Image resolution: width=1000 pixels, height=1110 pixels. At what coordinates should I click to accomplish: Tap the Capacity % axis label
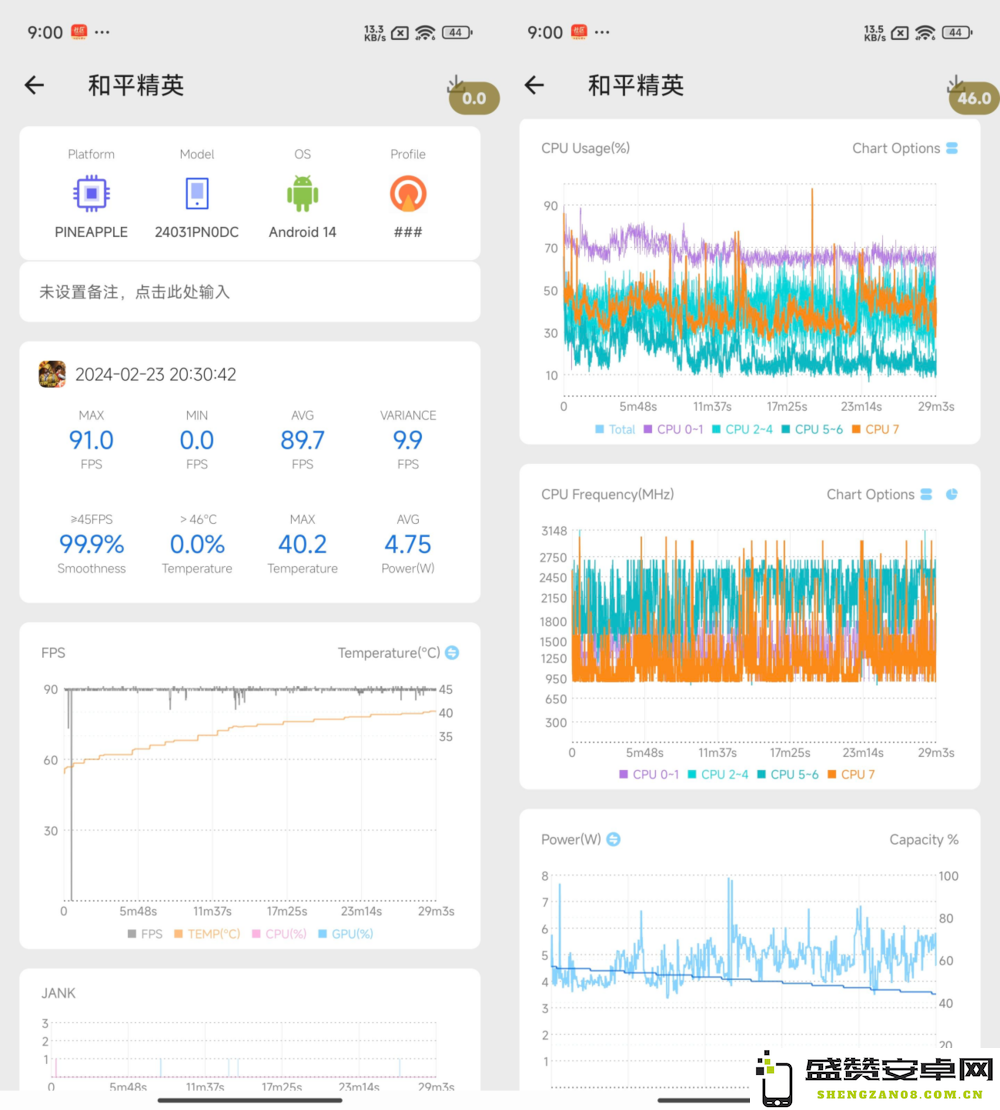pyautogui.click(x=924, y=840)
